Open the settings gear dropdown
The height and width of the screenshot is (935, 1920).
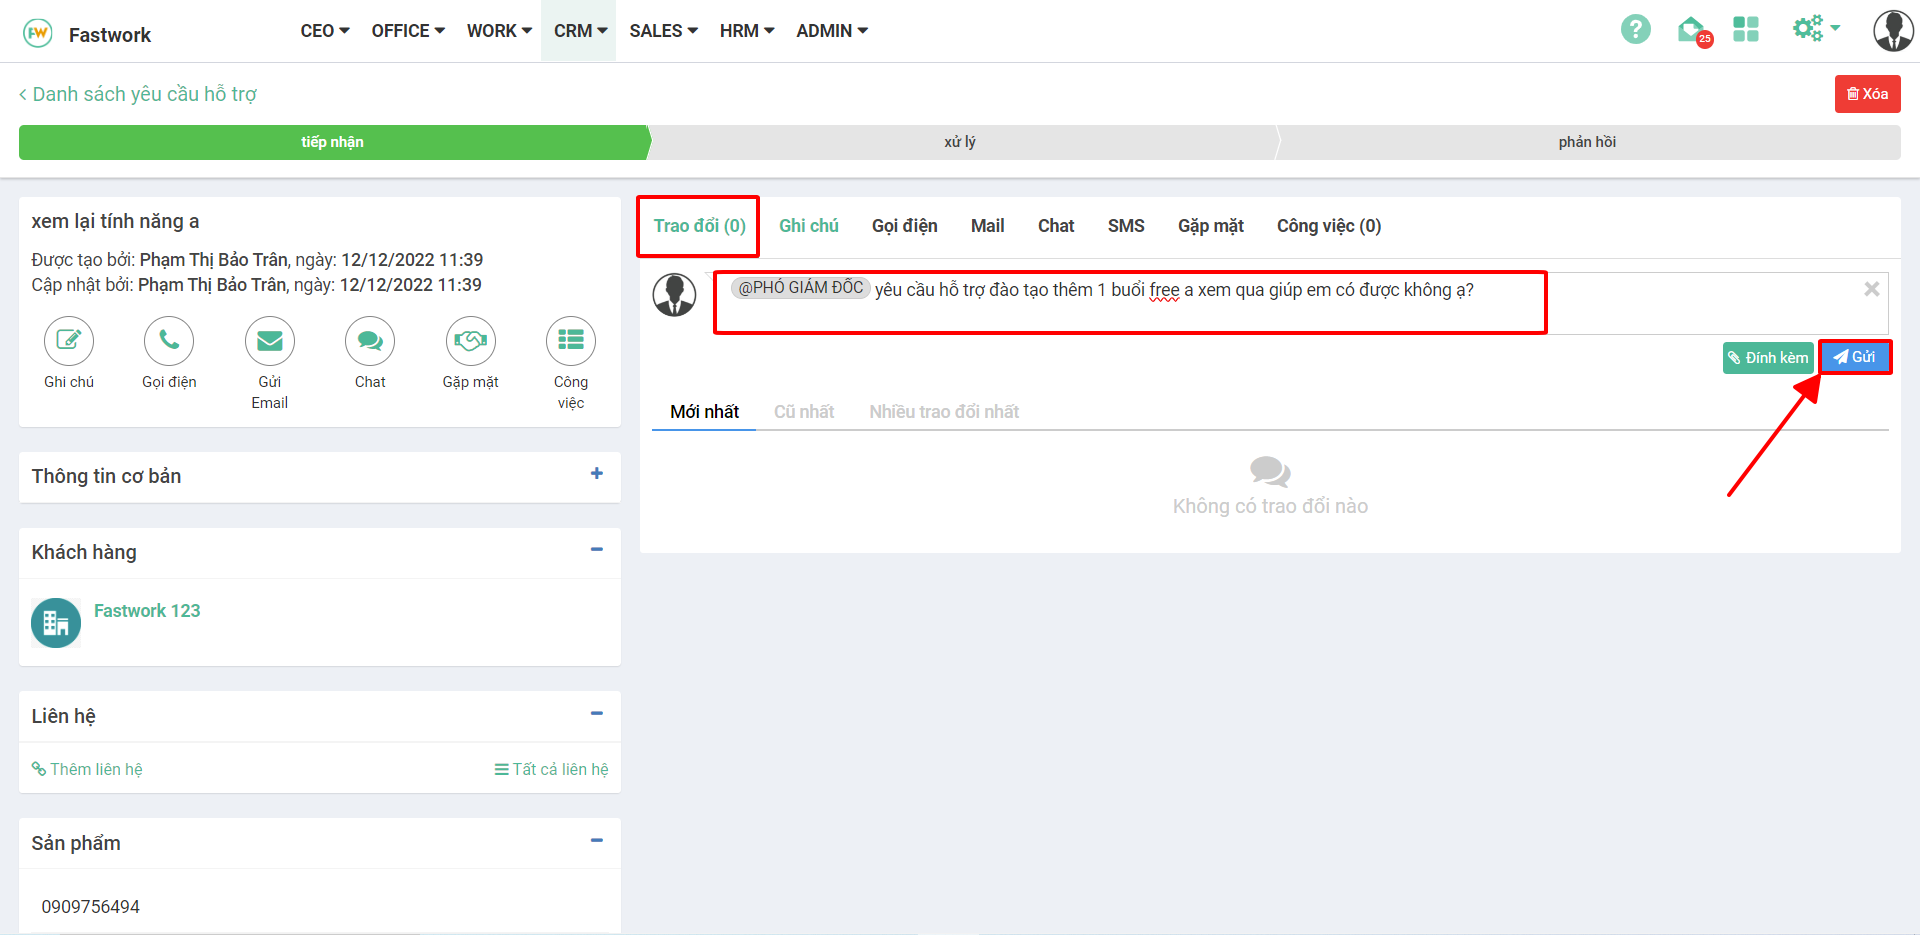pyautogui.click(x=1814, y=29)
